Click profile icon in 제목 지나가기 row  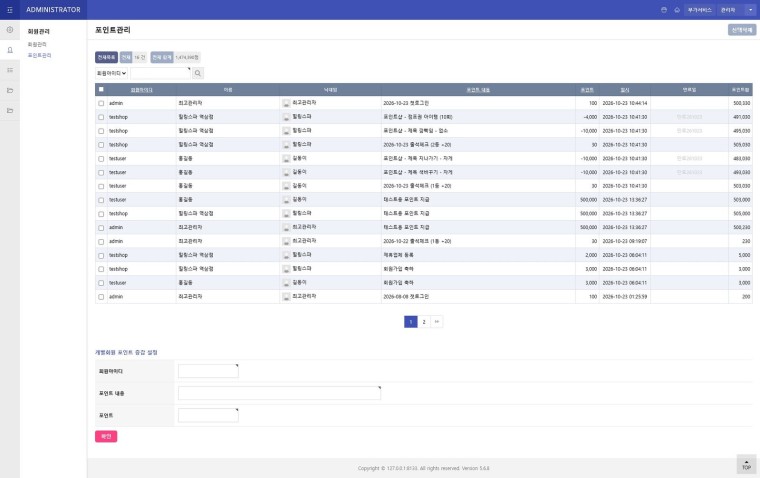click(286, 159)
